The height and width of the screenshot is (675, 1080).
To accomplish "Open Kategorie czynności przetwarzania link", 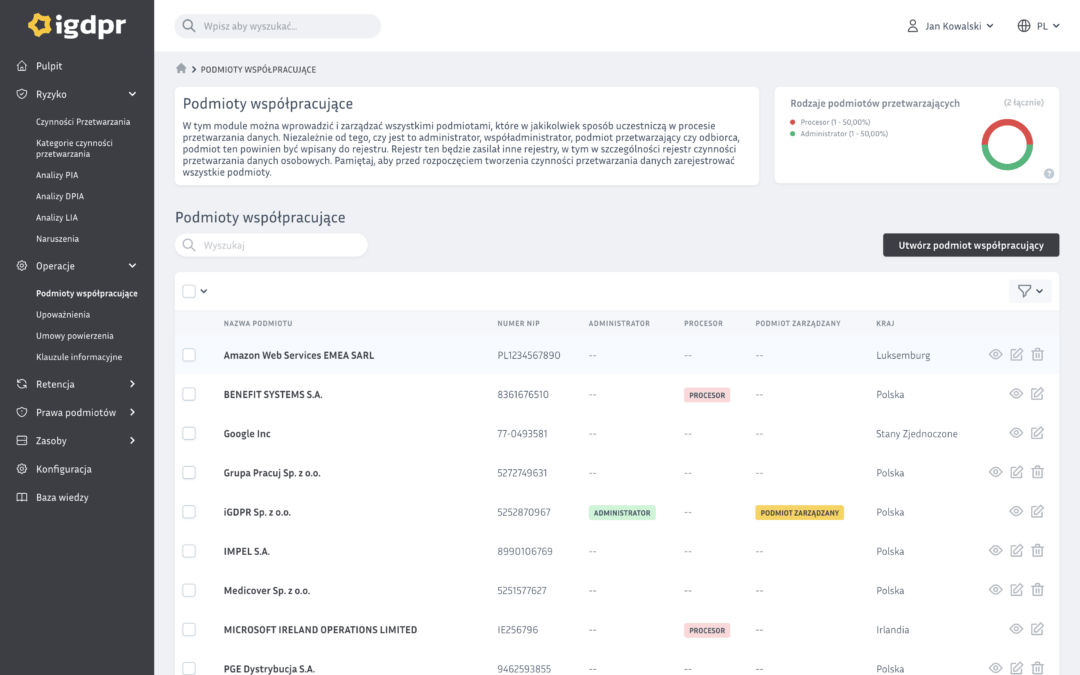I will pyautogui.click(x=74, y=148).
